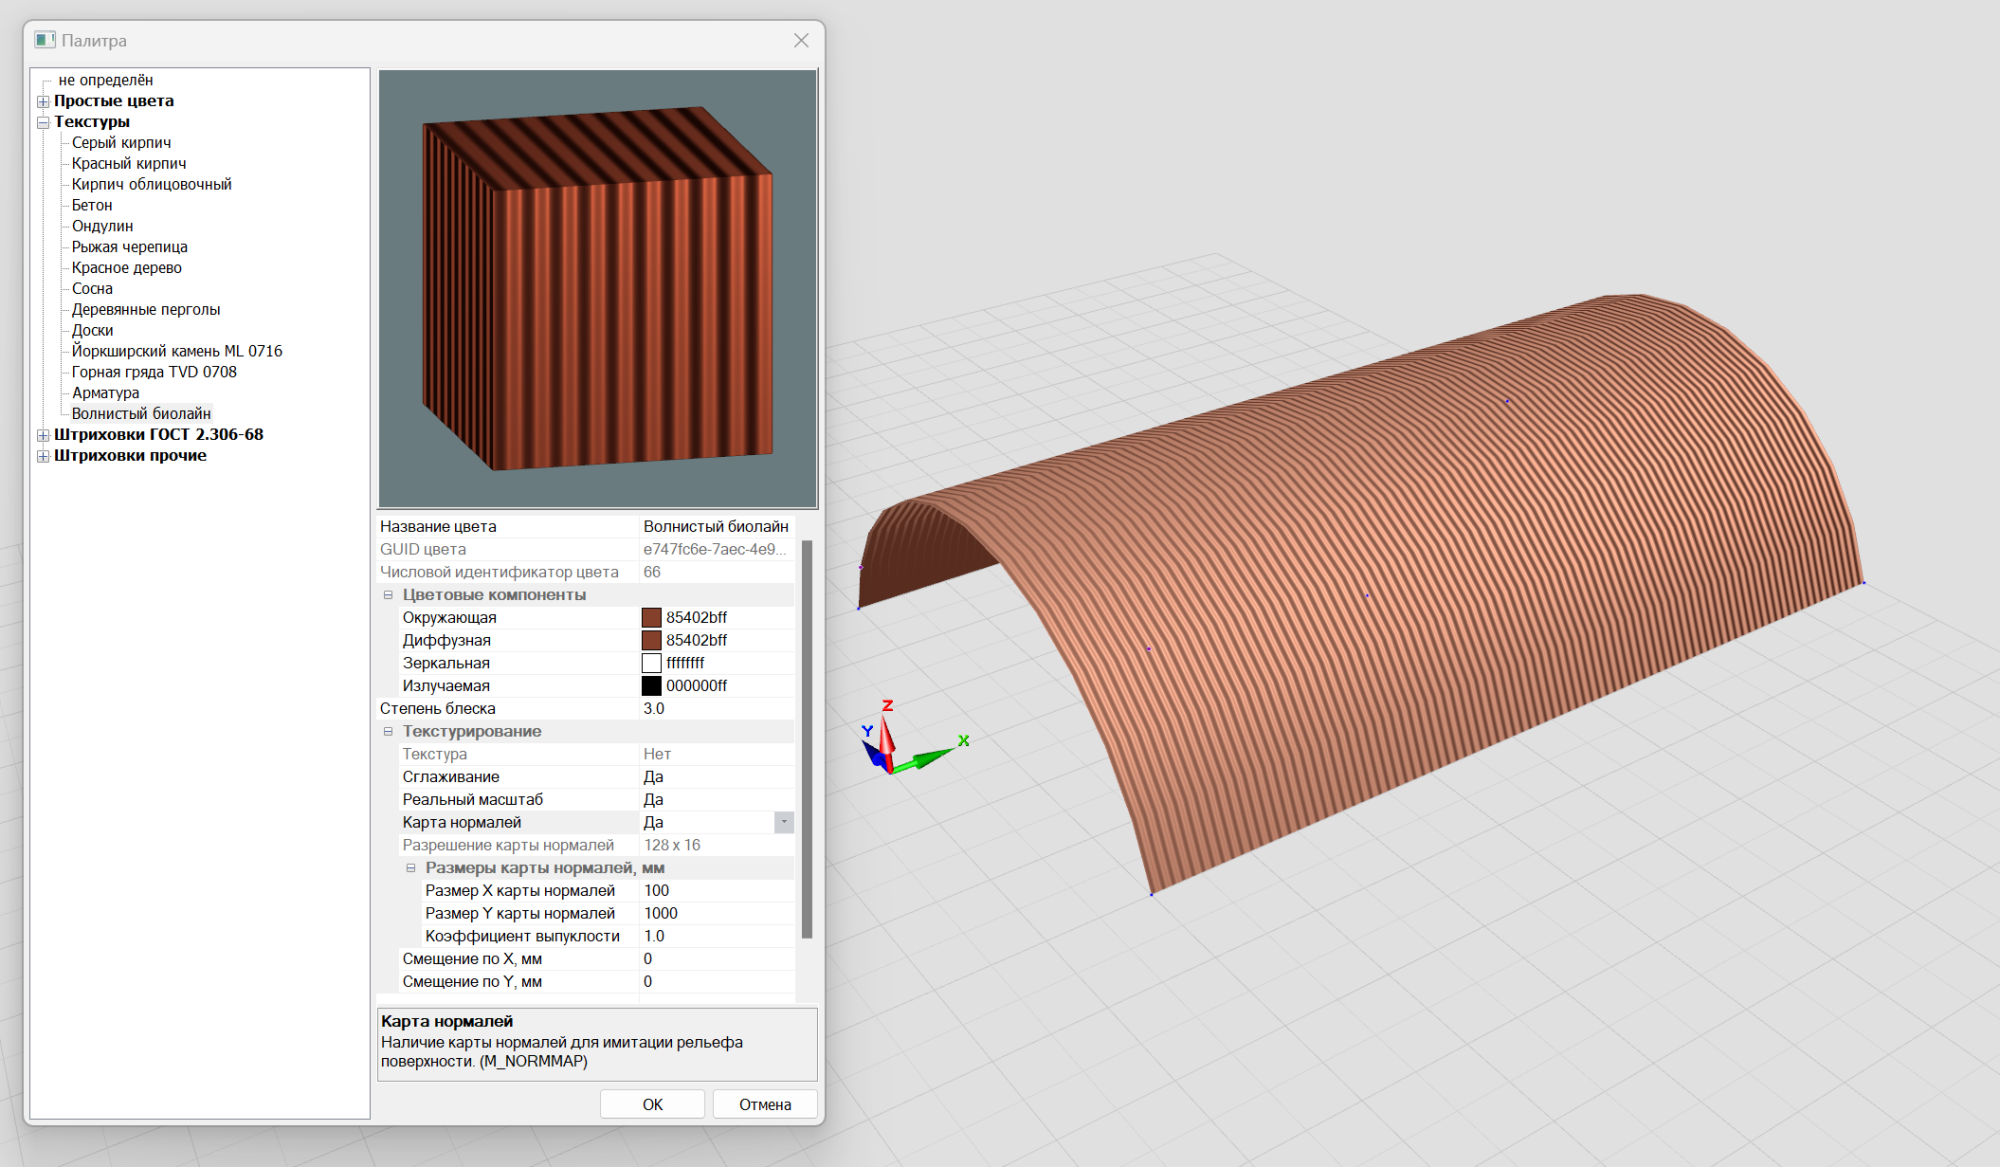Viewport: 2000px width, 1167px height.
Task: Click the Палитра dialog title icon
Action: (45, 40)
